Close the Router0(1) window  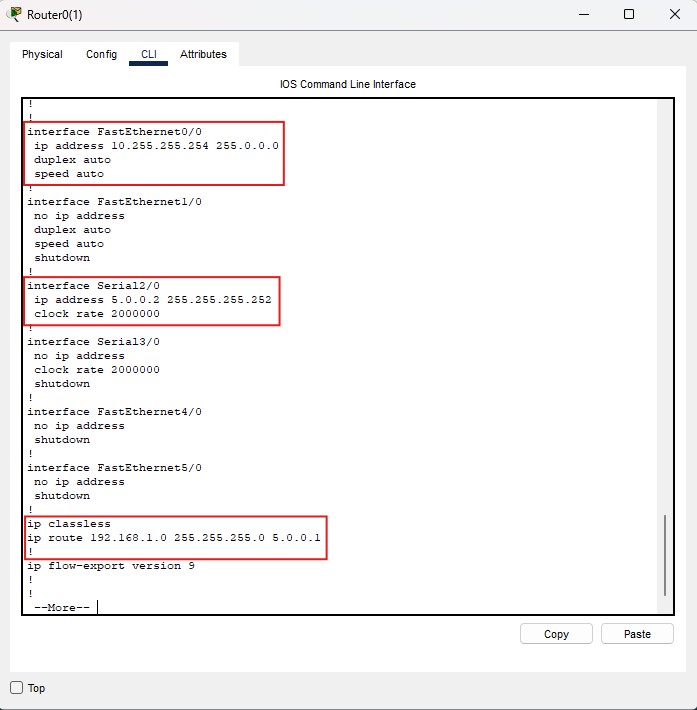(675, 14)
